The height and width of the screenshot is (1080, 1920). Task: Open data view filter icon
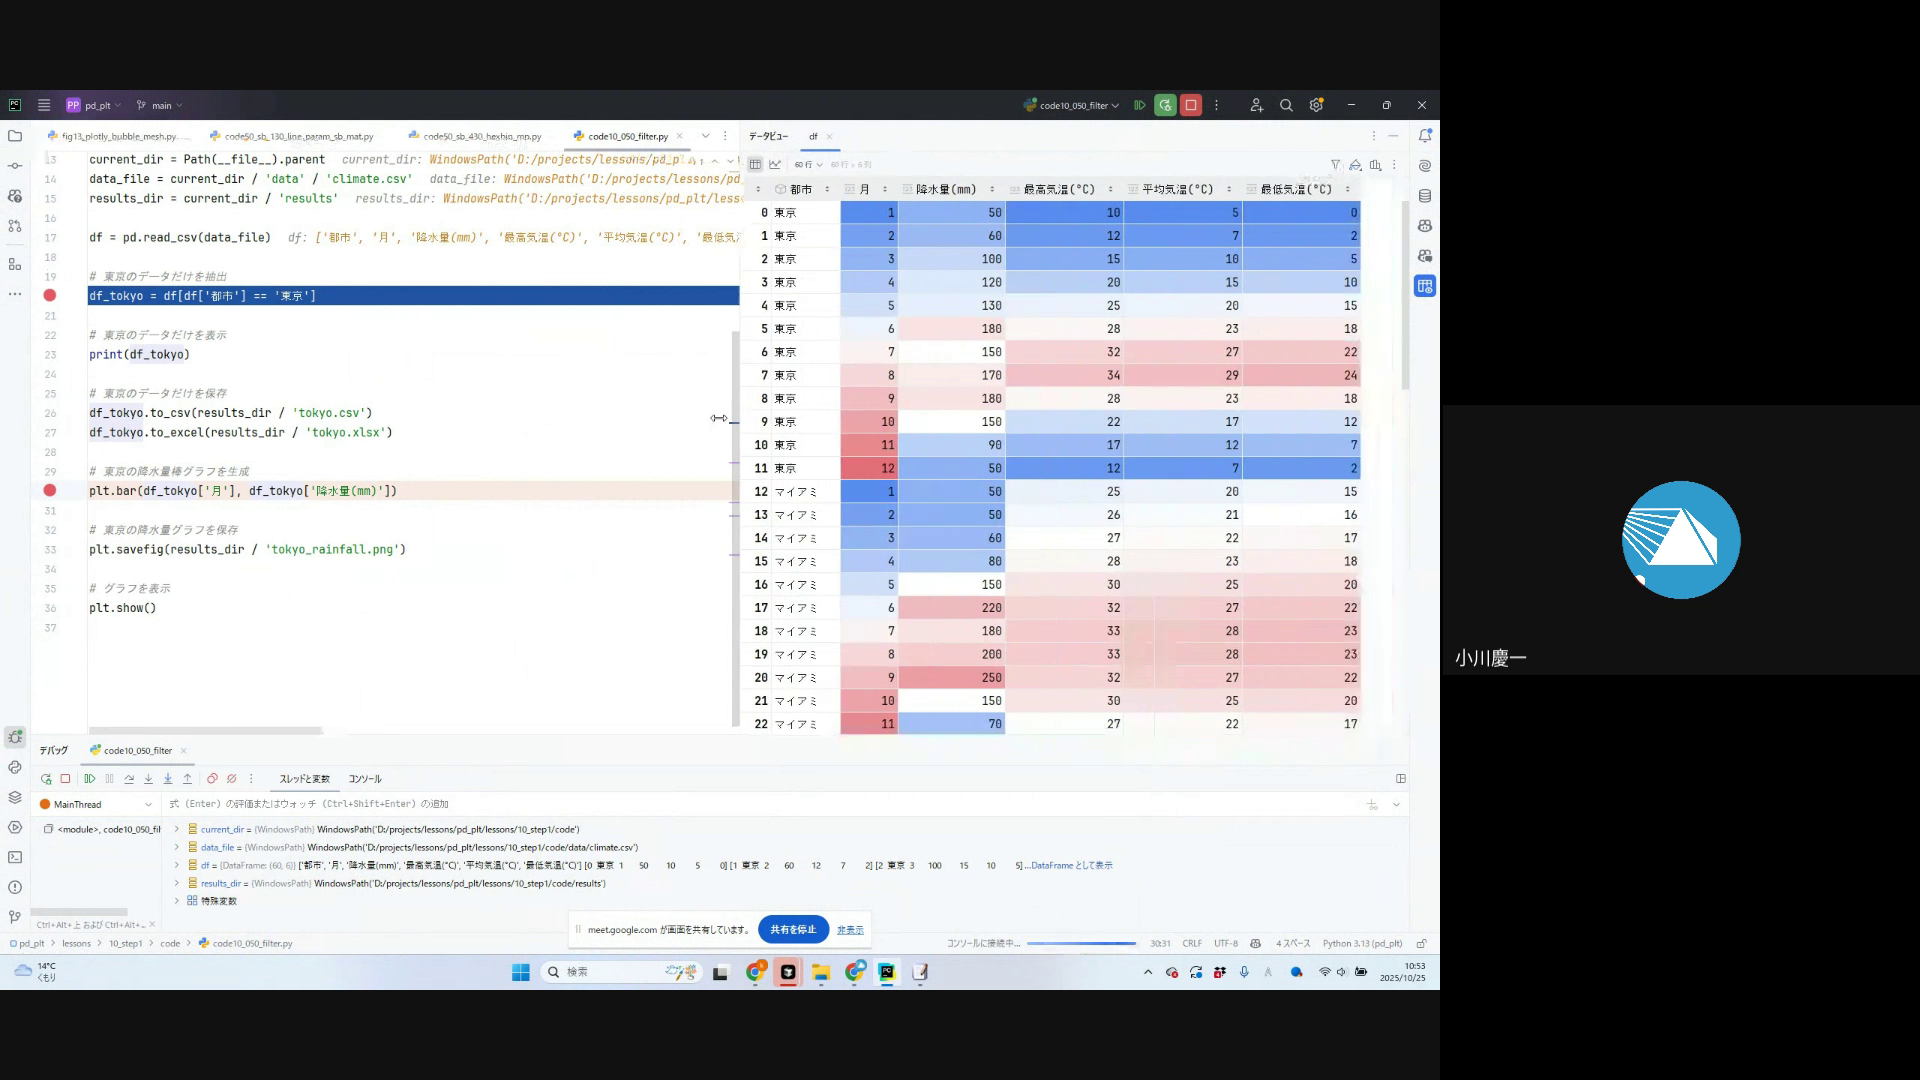point(1335,165)
